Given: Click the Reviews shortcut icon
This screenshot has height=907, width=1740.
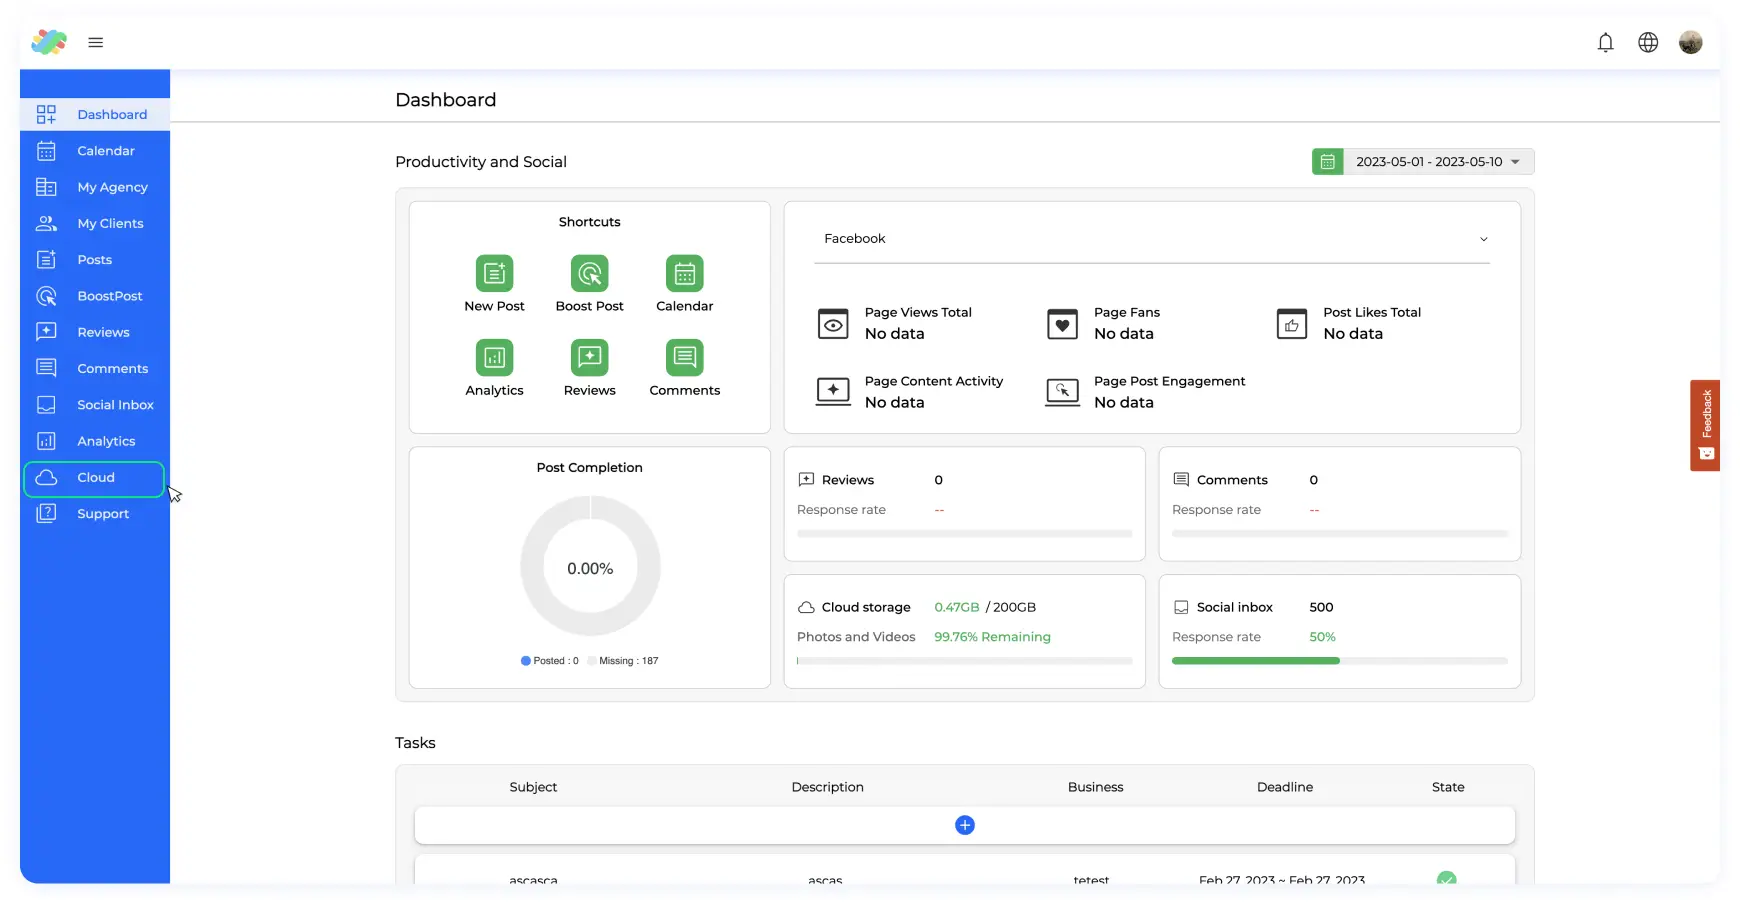Looking at the screenshot, I should click(x=589, y=357).
